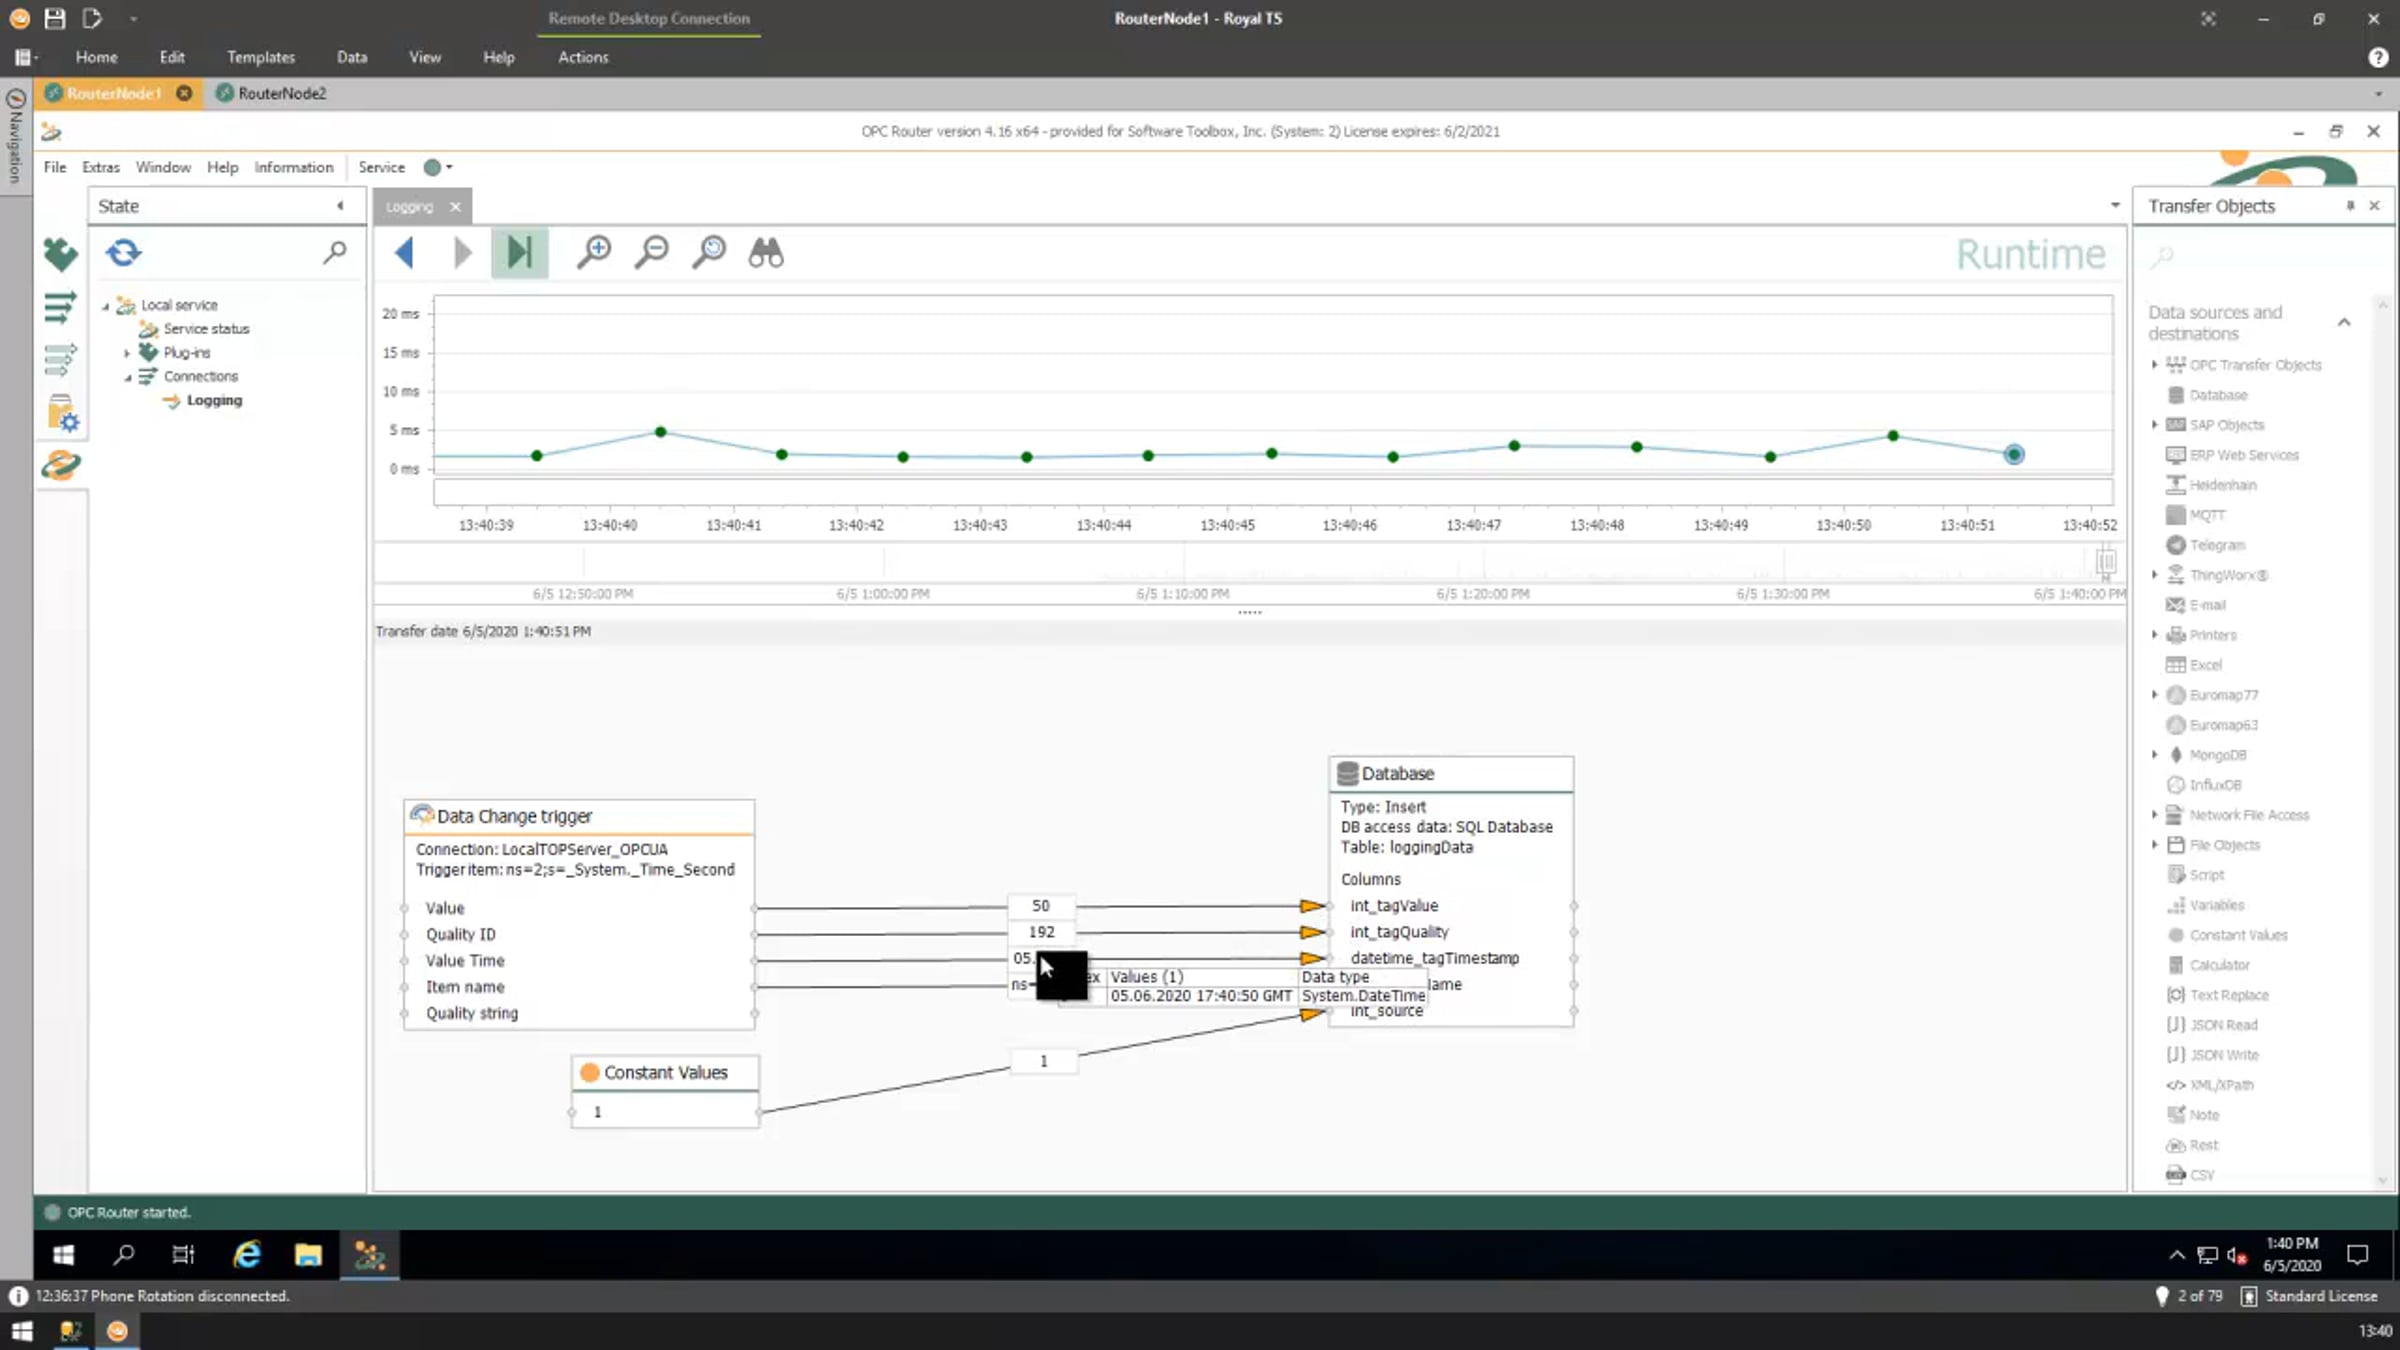Switch to RouterNode2 tab
2400x1350 pixels.
tap(281, 93)
